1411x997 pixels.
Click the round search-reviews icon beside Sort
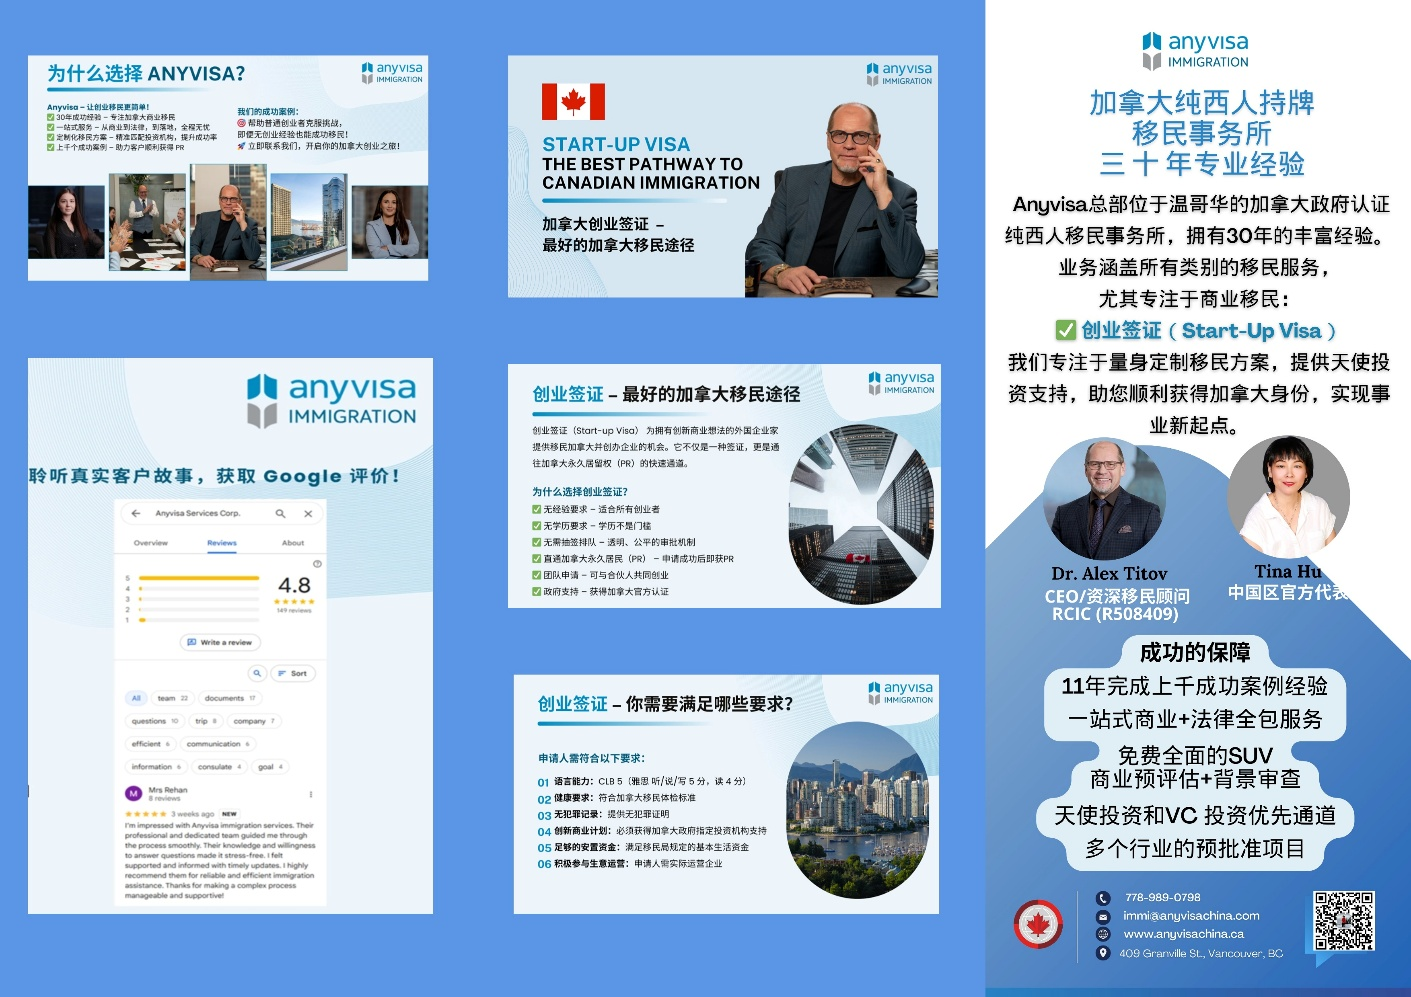tap(257, 673)
